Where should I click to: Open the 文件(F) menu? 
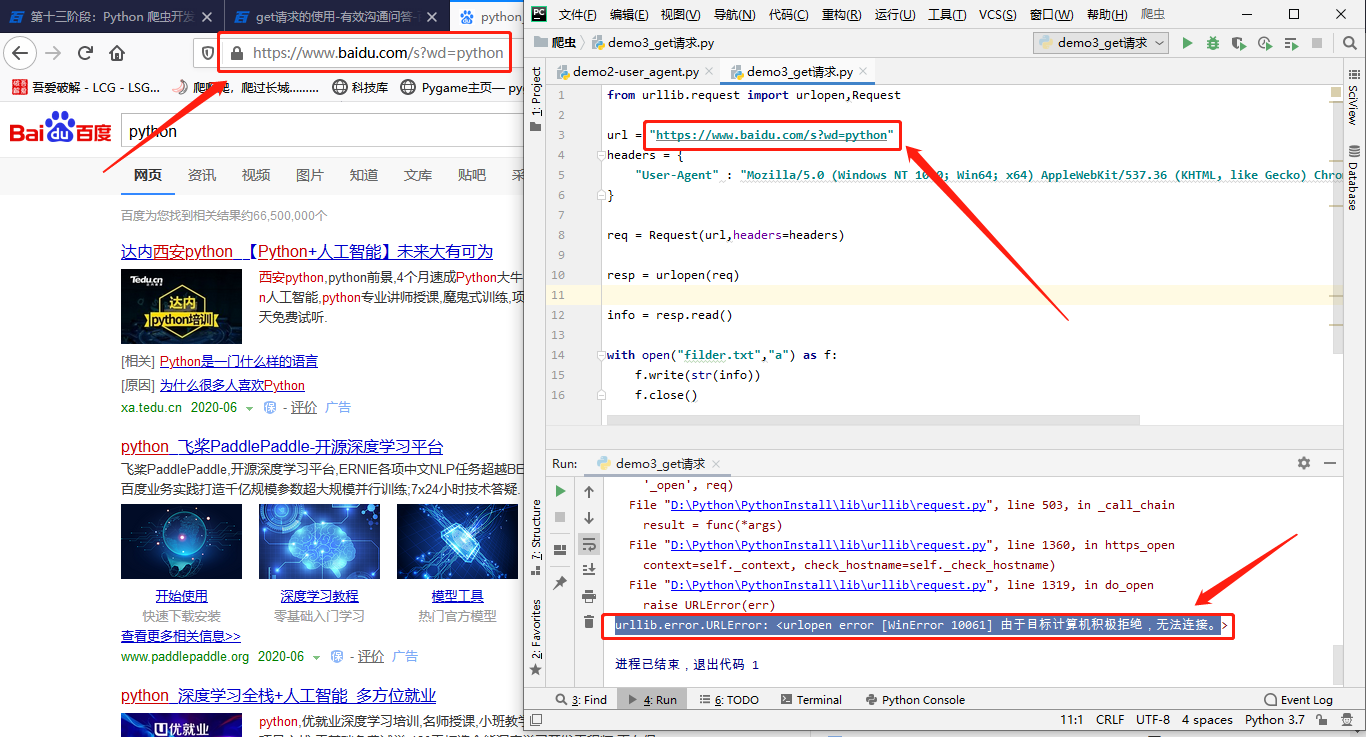(578, 14)
